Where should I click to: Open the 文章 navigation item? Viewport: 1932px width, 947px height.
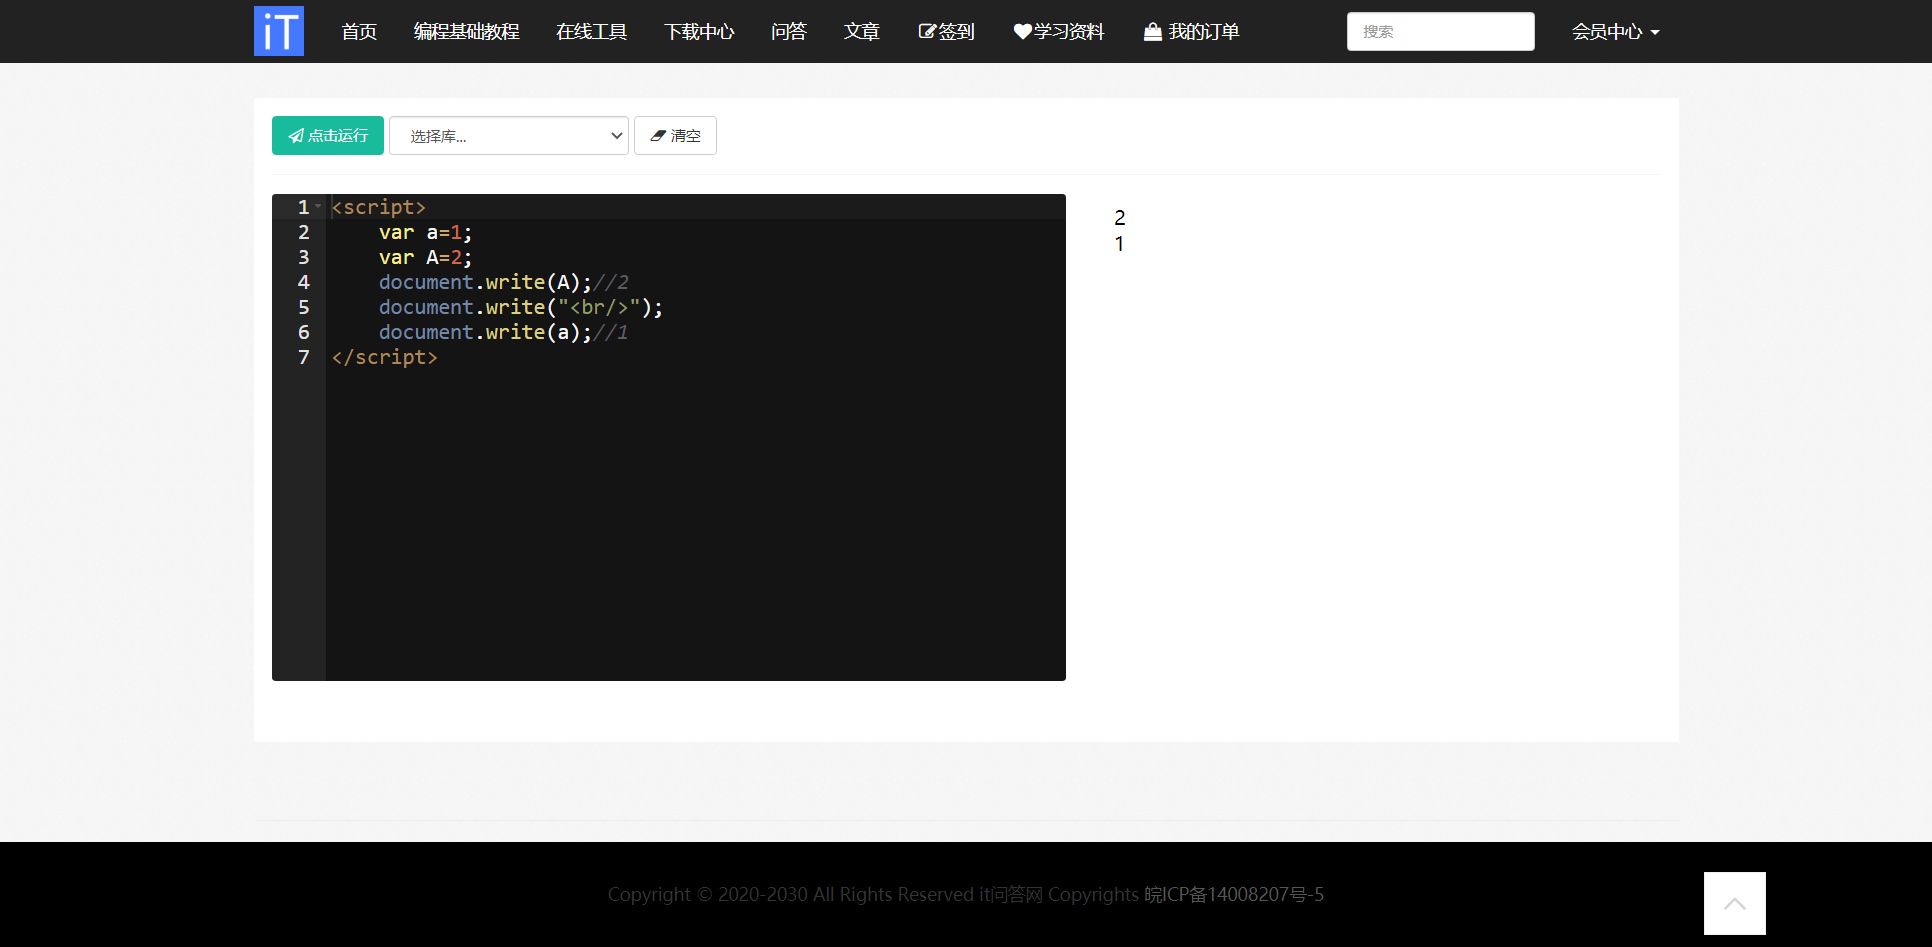pyautogui.click(x=862, y=32)
